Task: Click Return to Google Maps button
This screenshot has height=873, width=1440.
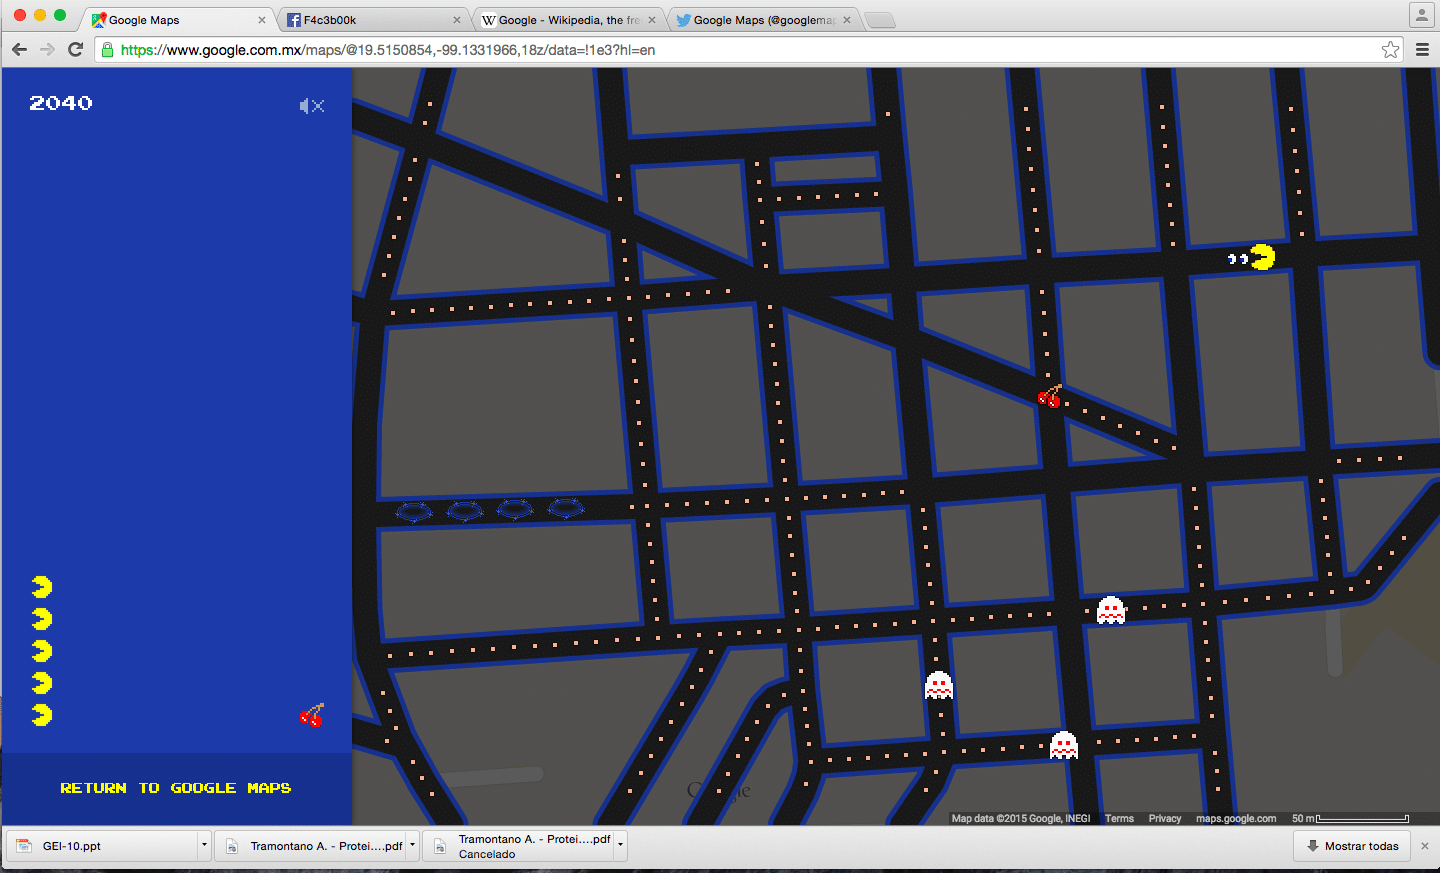Action: (x=176, y=788)
